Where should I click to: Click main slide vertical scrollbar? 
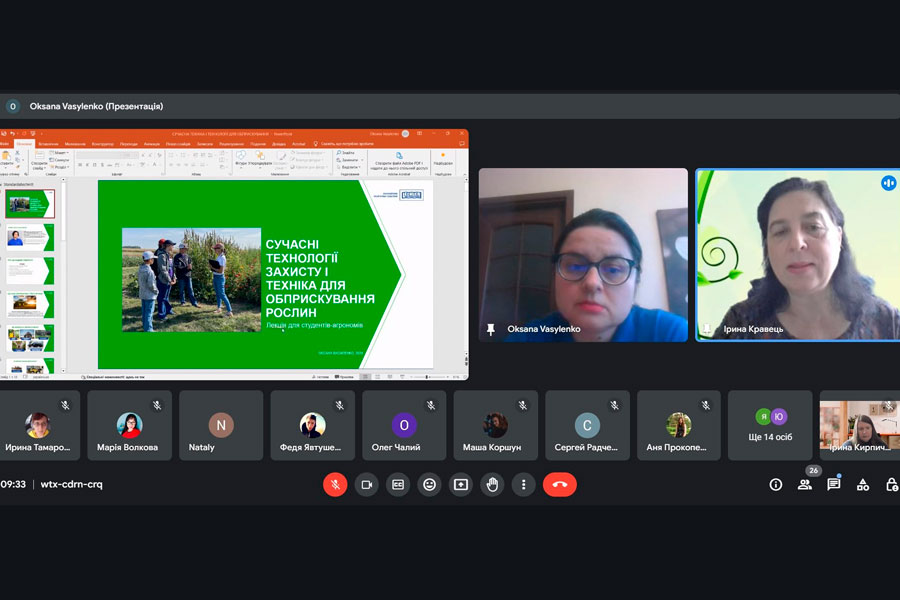coord(465,270)
